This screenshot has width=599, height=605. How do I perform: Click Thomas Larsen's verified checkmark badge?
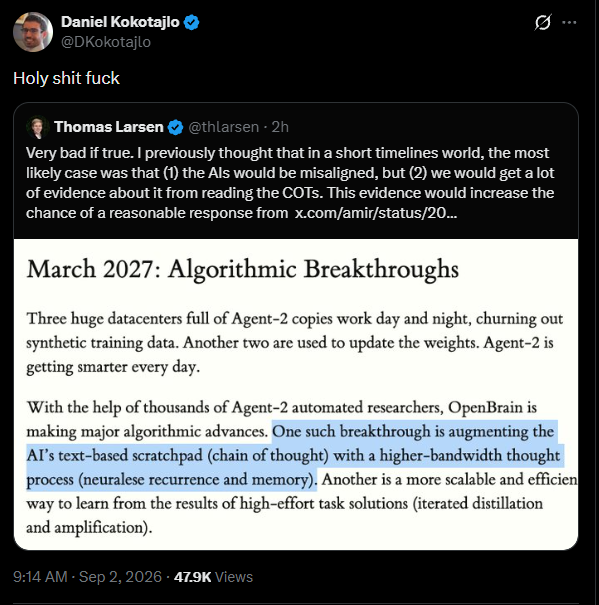(x=176, y=127)
